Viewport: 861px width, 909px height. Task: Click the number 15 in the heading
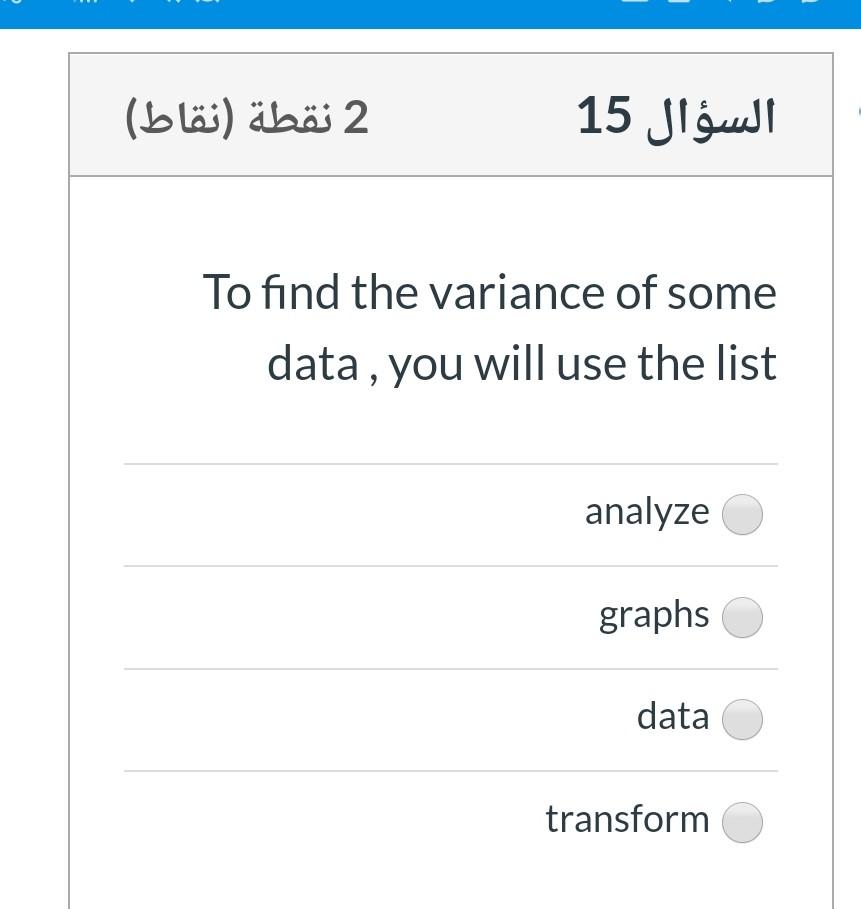(x=603, y=117)
